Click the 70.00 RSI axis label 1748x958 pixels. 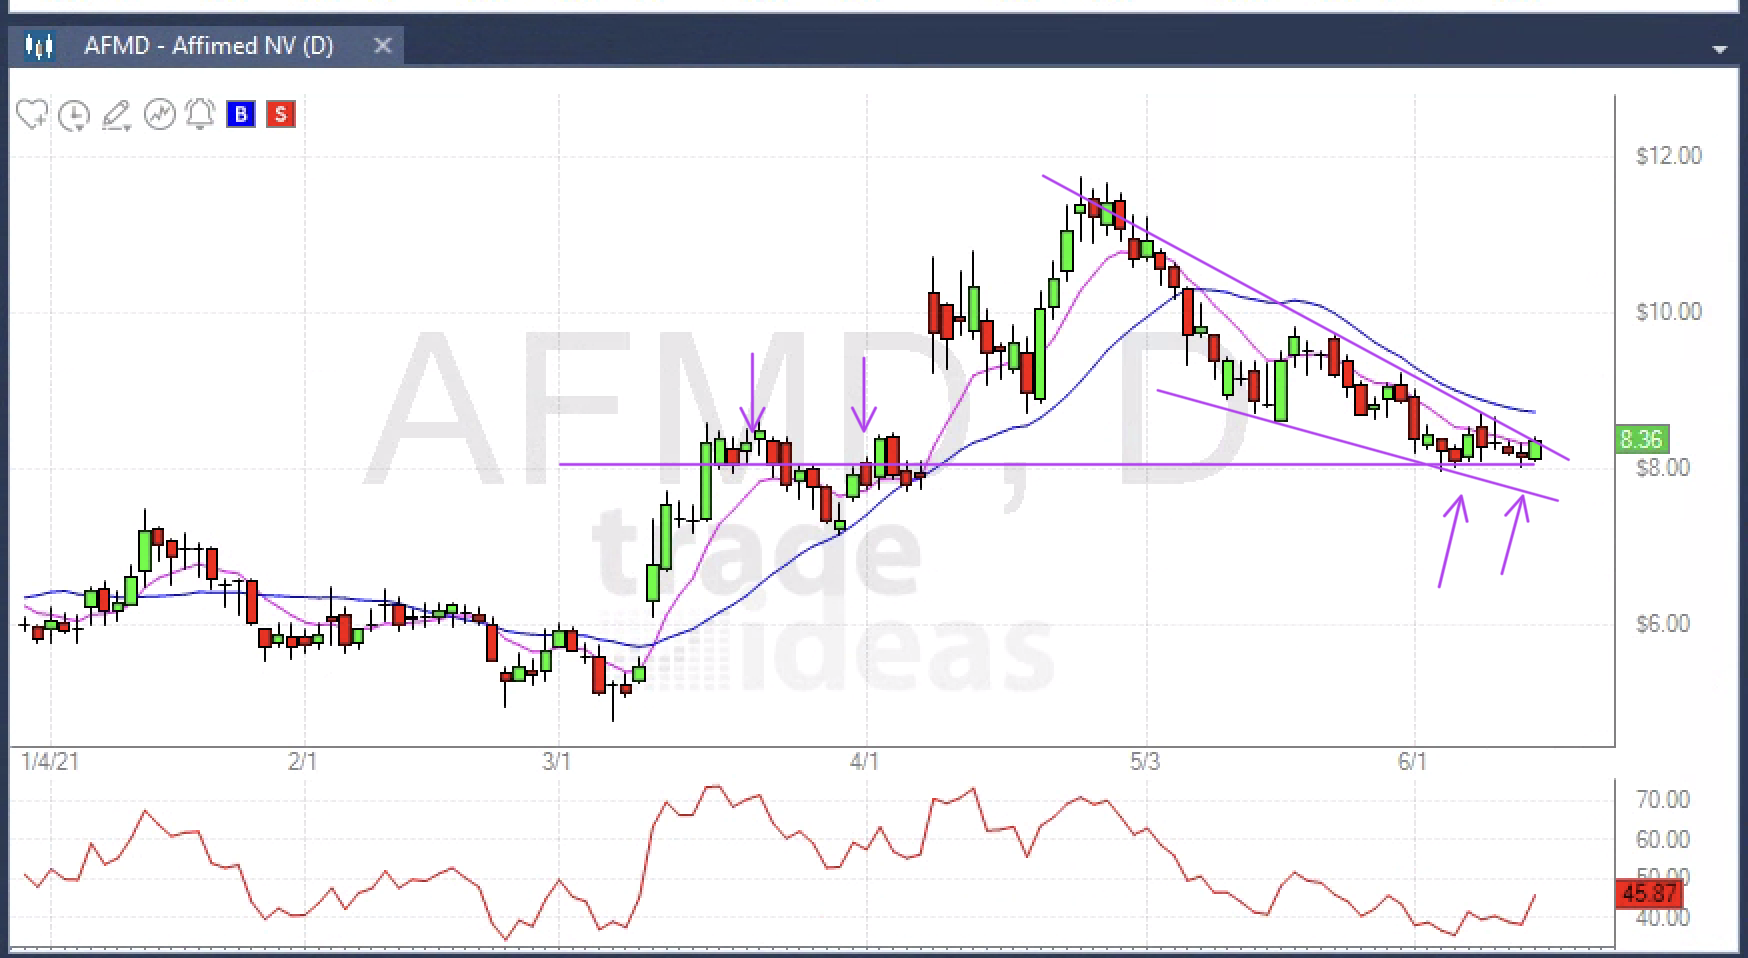tap(1662, 800)
